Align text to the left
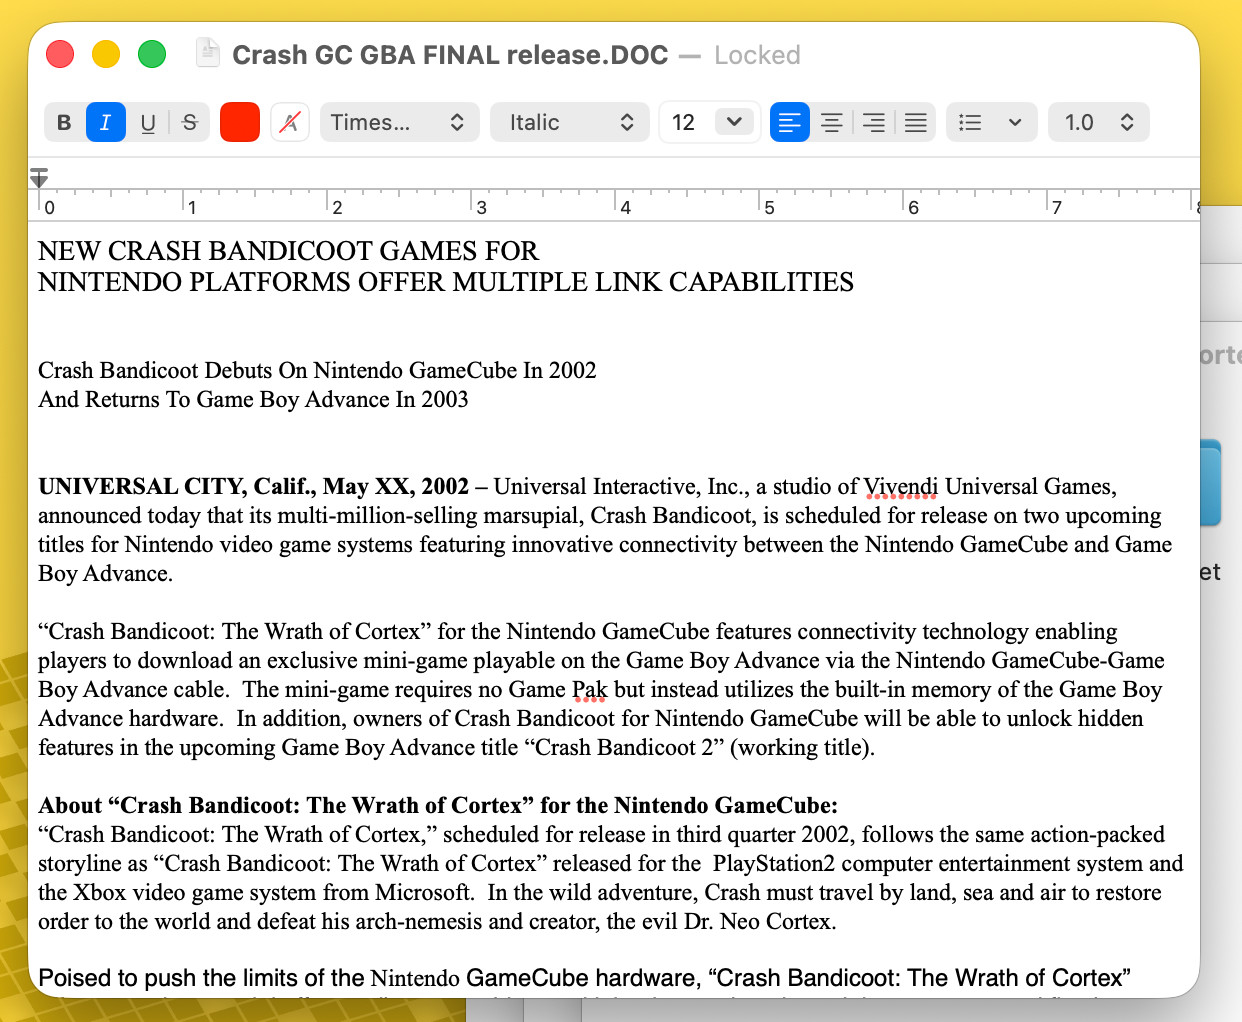Image resolution: width=1242 pixels, height=1022 pixels. point(790,122)
